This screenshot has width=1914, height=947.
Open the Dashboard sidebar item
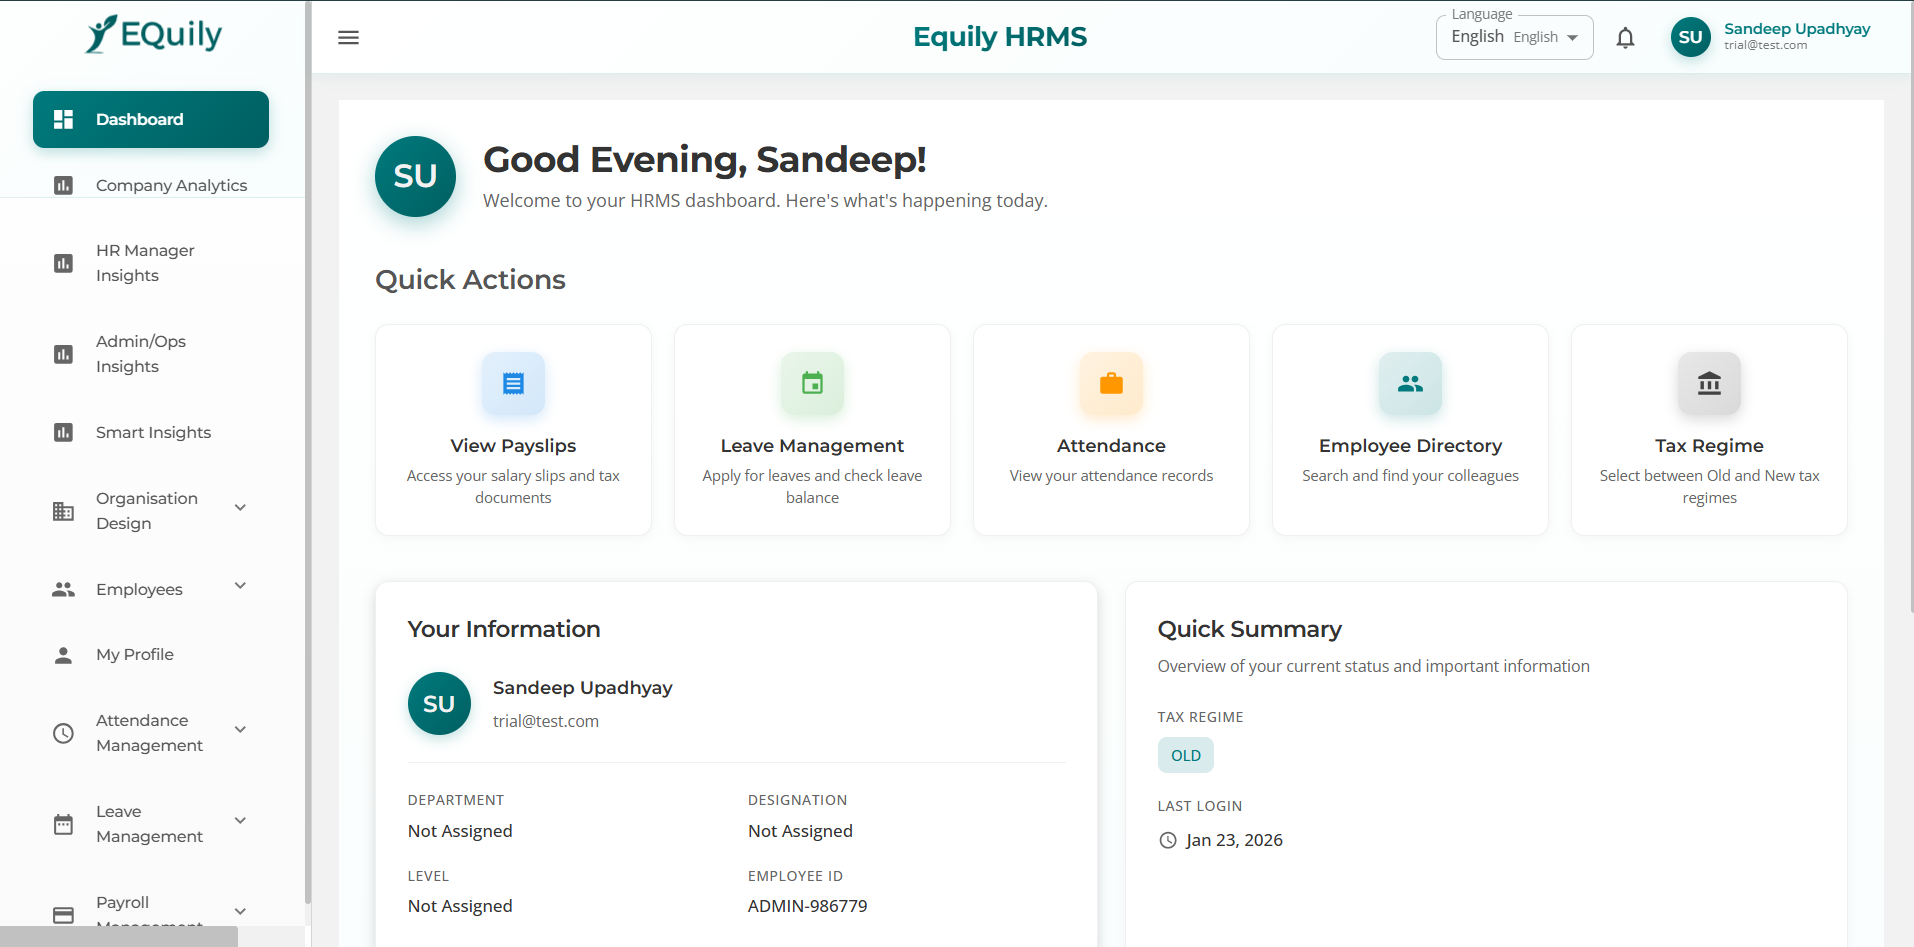coord(139,119)
